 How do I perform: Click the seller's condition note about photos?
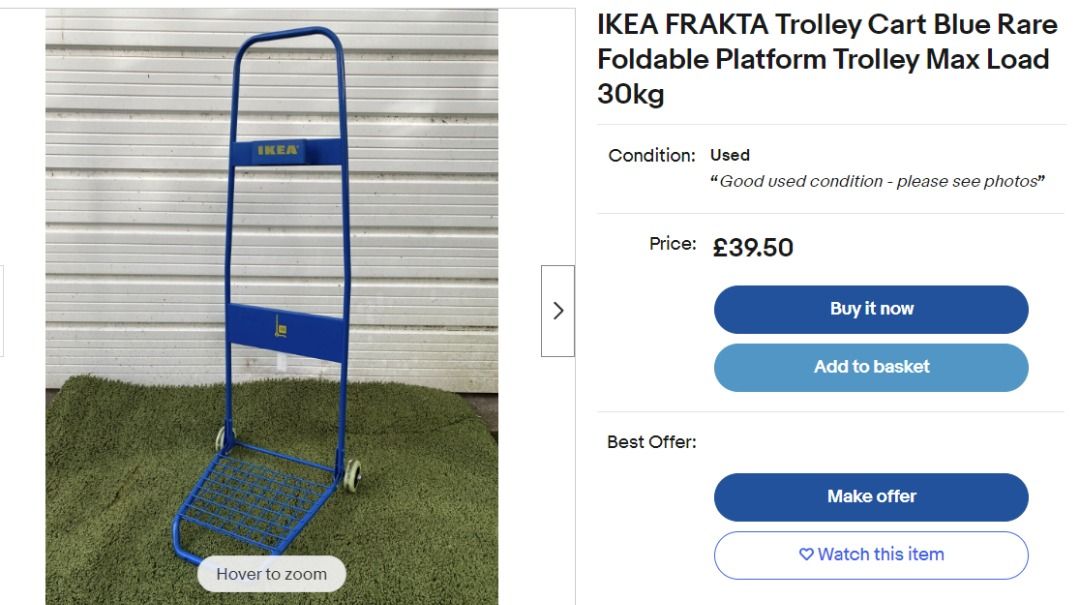pos(880,181)
